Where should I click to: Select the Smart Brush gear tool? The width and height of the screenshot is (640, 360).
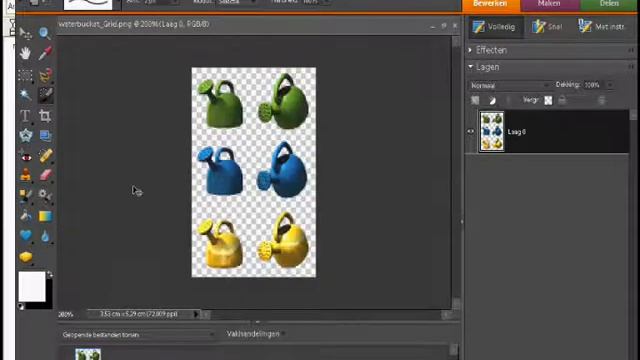pos(45,196)
